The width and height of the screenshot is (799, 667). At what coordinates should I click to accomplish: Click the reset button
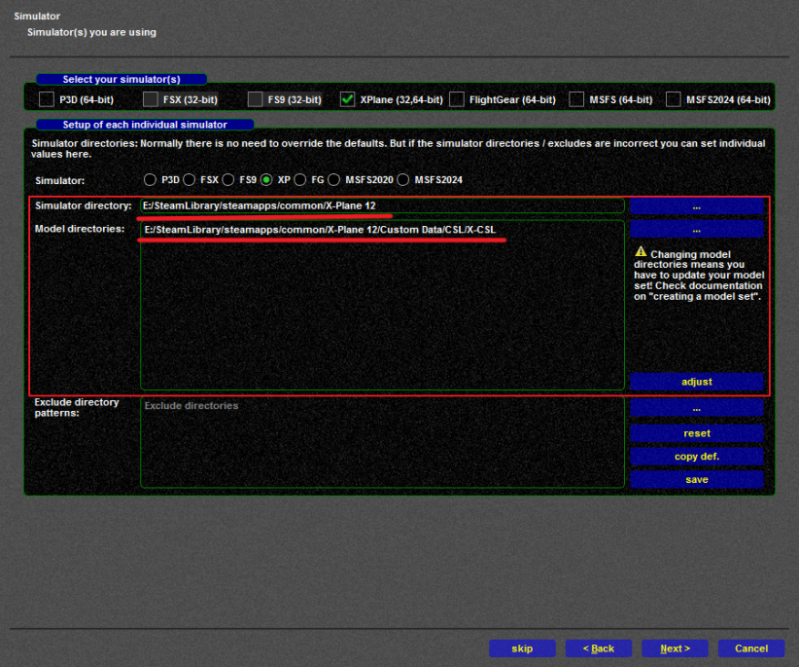[x=696, y=433]
